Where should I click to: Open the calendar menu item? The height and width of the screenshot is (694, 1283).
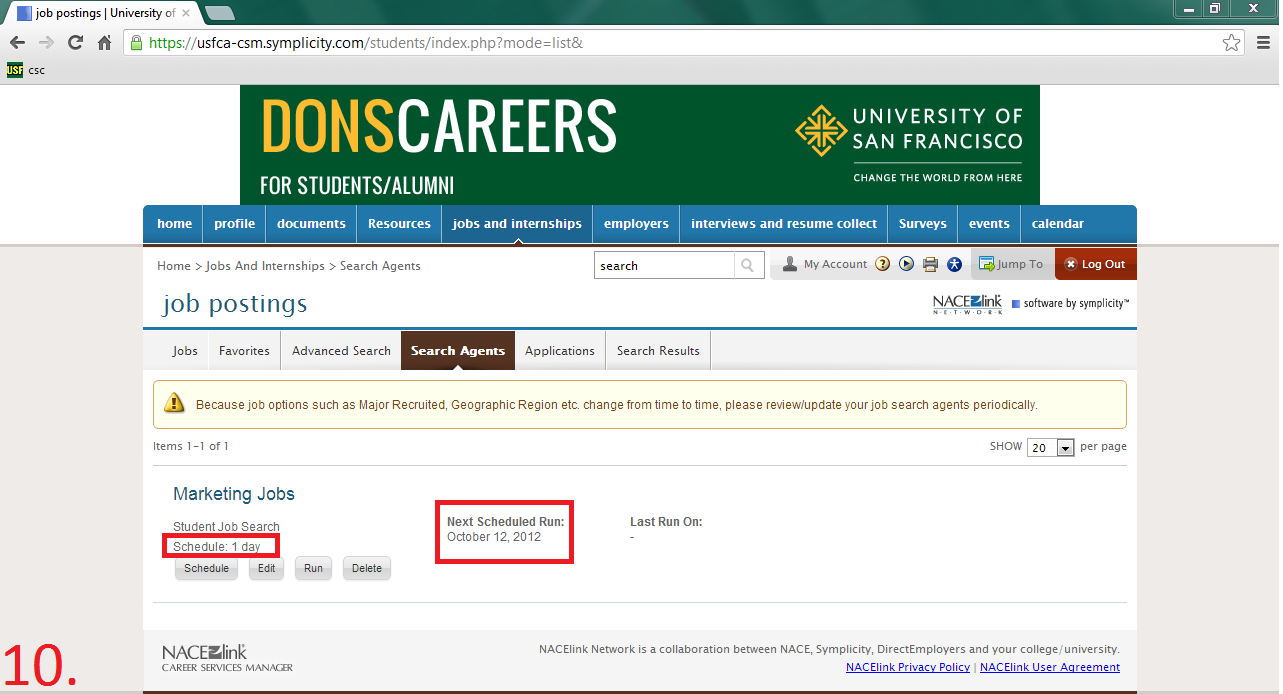pyautogui.click(x=1058, y=224)
